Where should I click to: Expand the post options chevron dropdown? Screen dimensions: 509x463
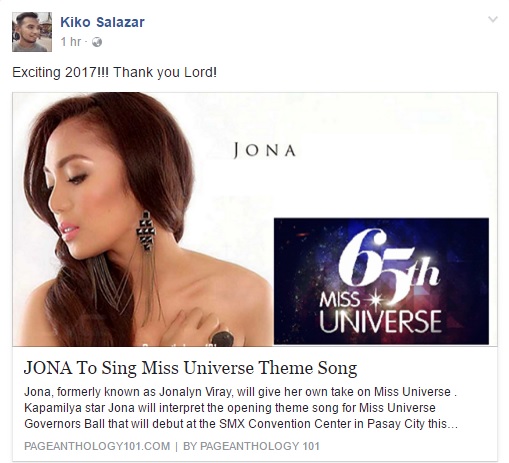click(x=493, y=19)
